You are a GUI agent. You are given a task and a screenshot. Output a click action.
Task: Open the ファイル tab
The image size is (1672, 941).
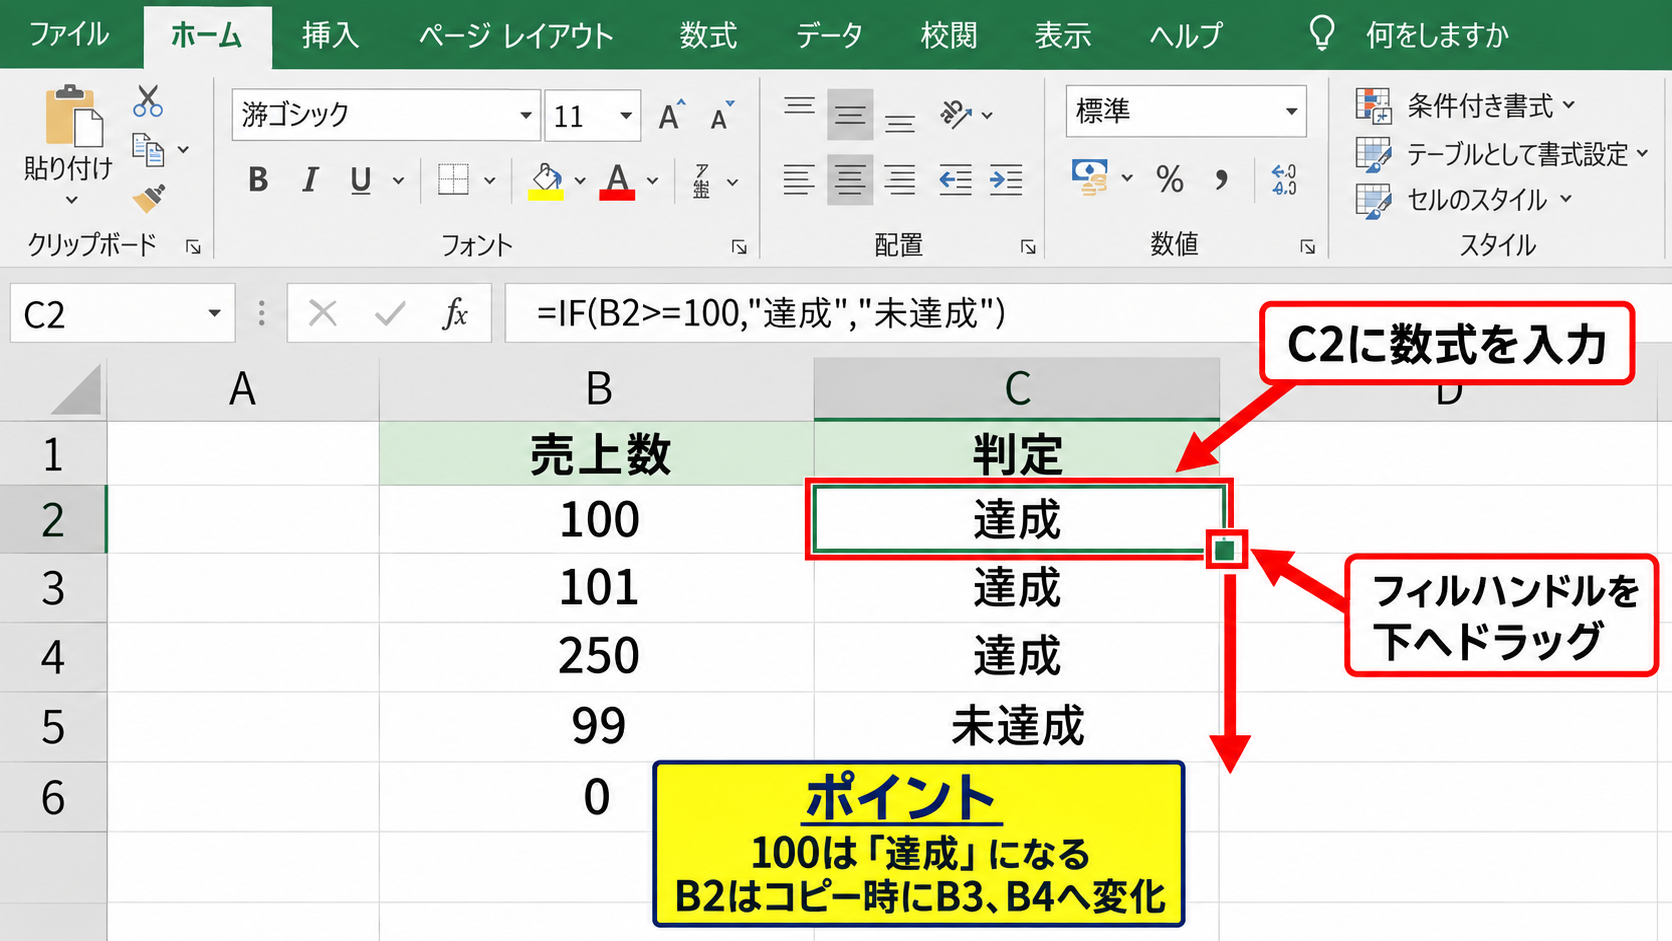(69, 36)
